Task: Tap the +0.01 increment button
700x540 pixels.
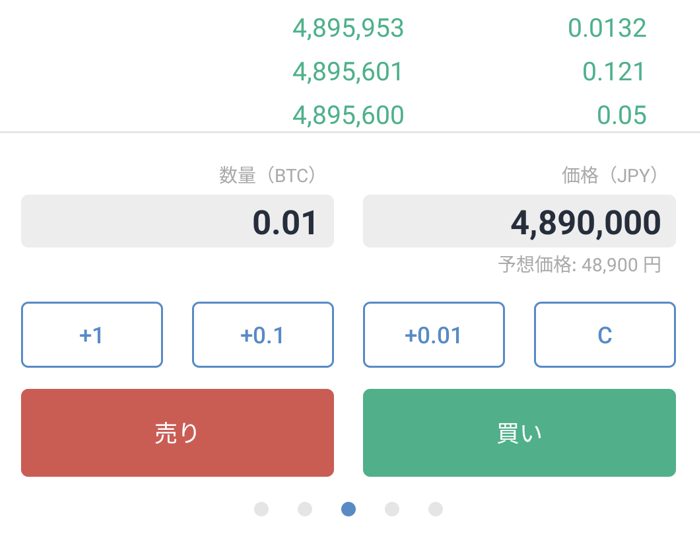Action: [434, 335]
